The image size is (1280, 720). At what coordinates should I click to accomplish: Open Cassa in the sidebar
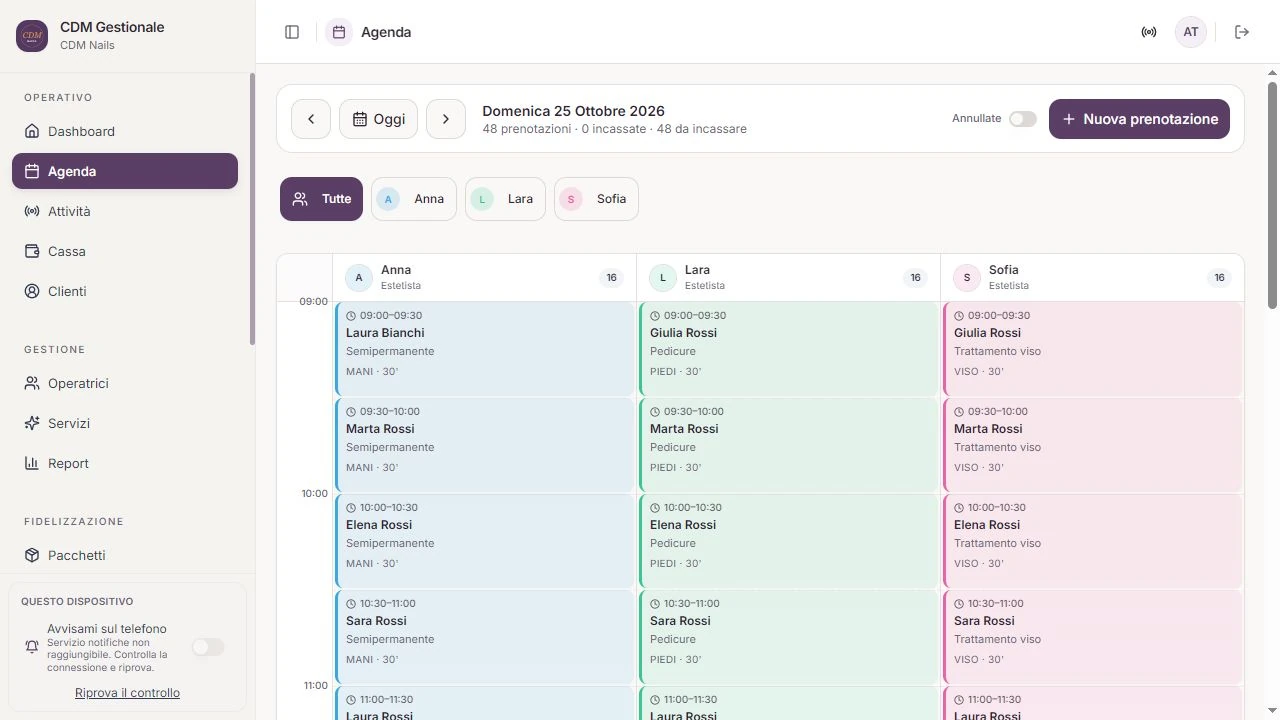coord(125,251)
